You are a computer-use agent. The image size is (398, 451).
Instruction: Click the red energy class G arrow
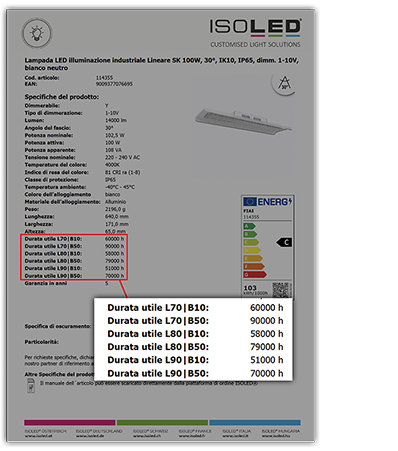(255, 275)
